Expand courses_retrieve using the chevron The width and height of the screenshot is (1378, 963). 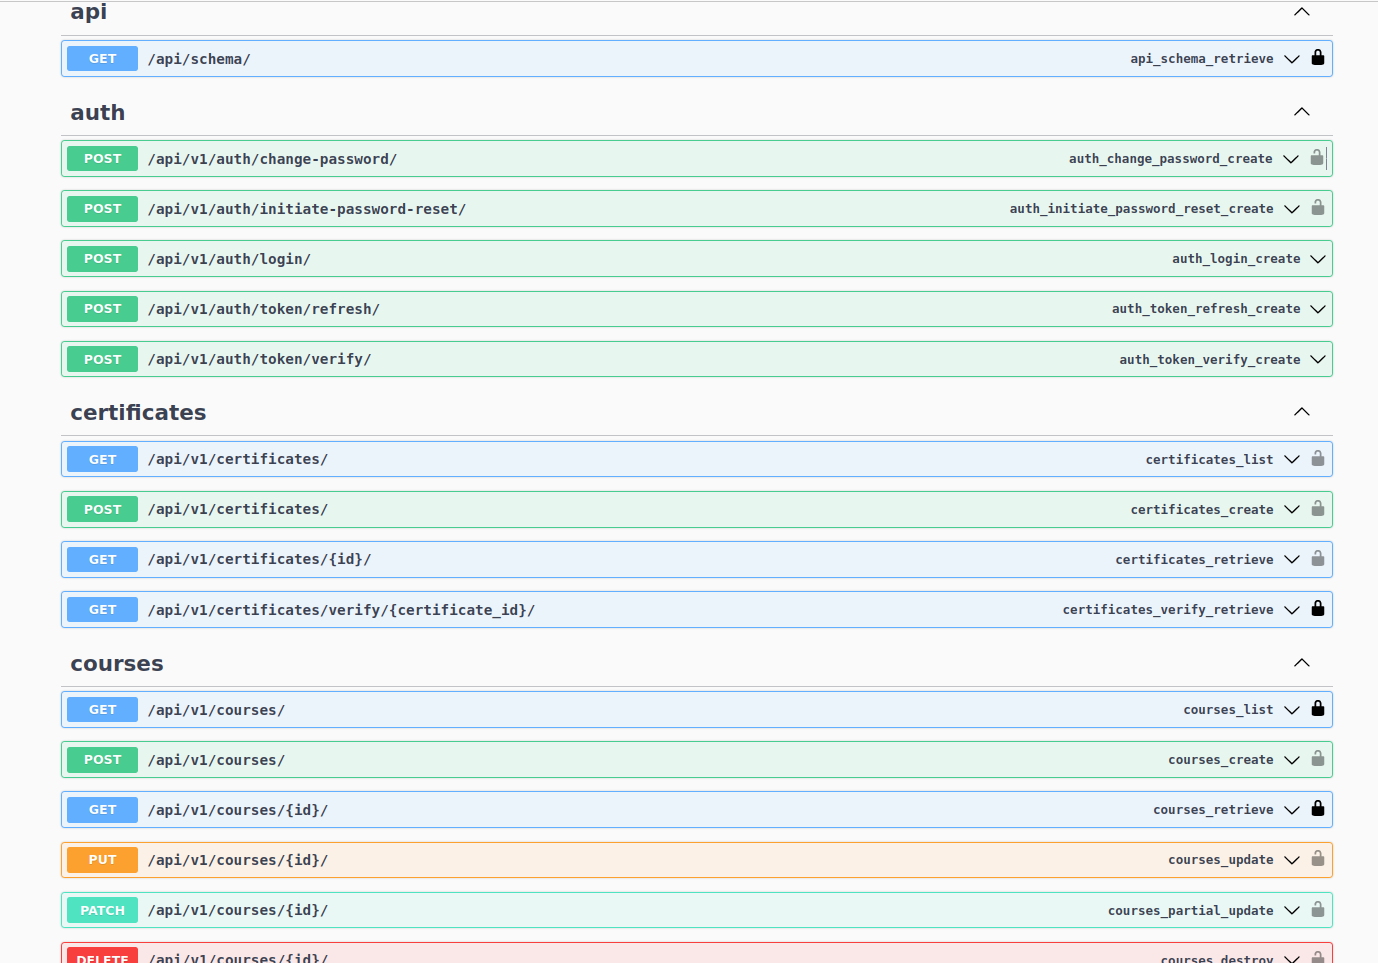coord(1292,809)
